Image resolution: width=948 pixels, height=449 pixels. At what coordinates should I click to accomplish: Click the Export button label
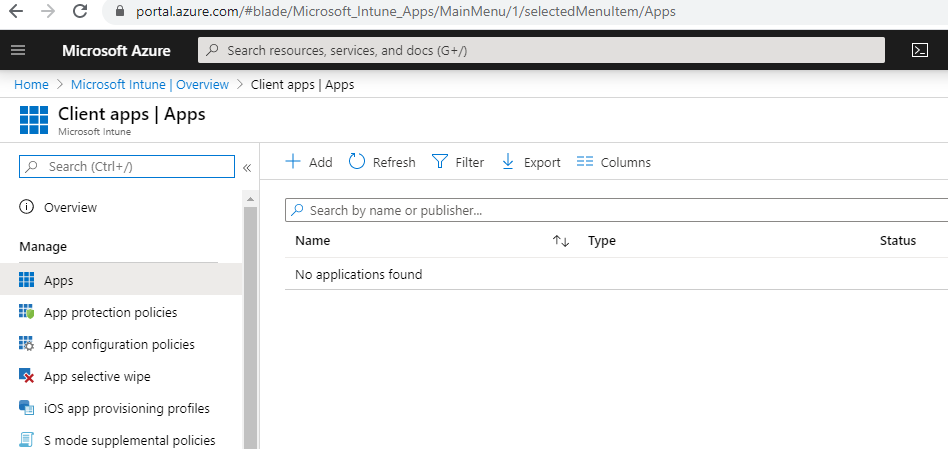[542, 163]
